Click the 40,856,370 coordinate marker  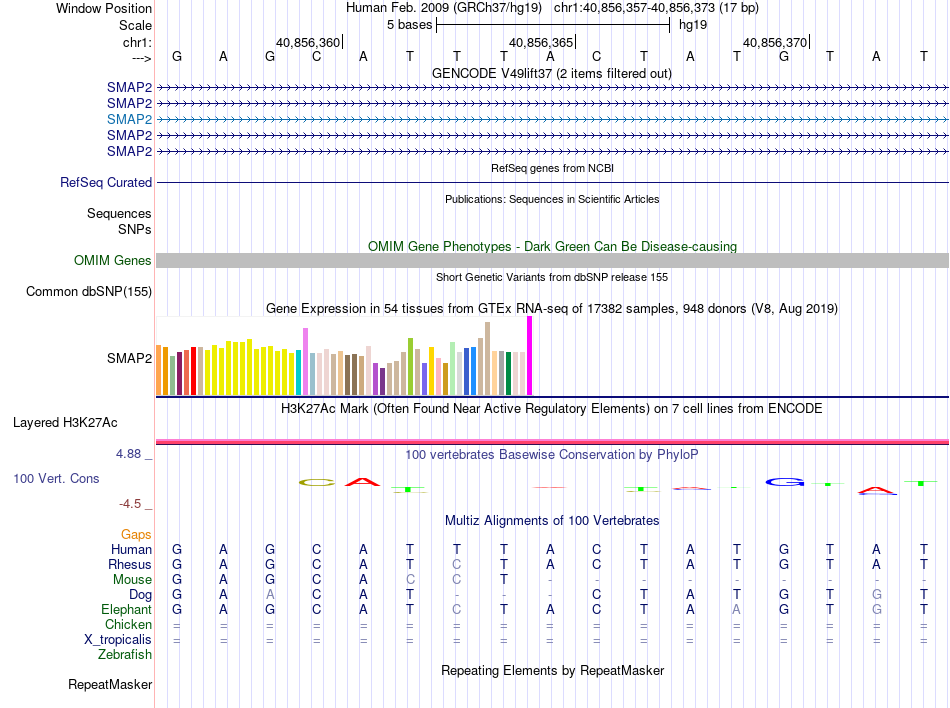(x=775, y=42)
